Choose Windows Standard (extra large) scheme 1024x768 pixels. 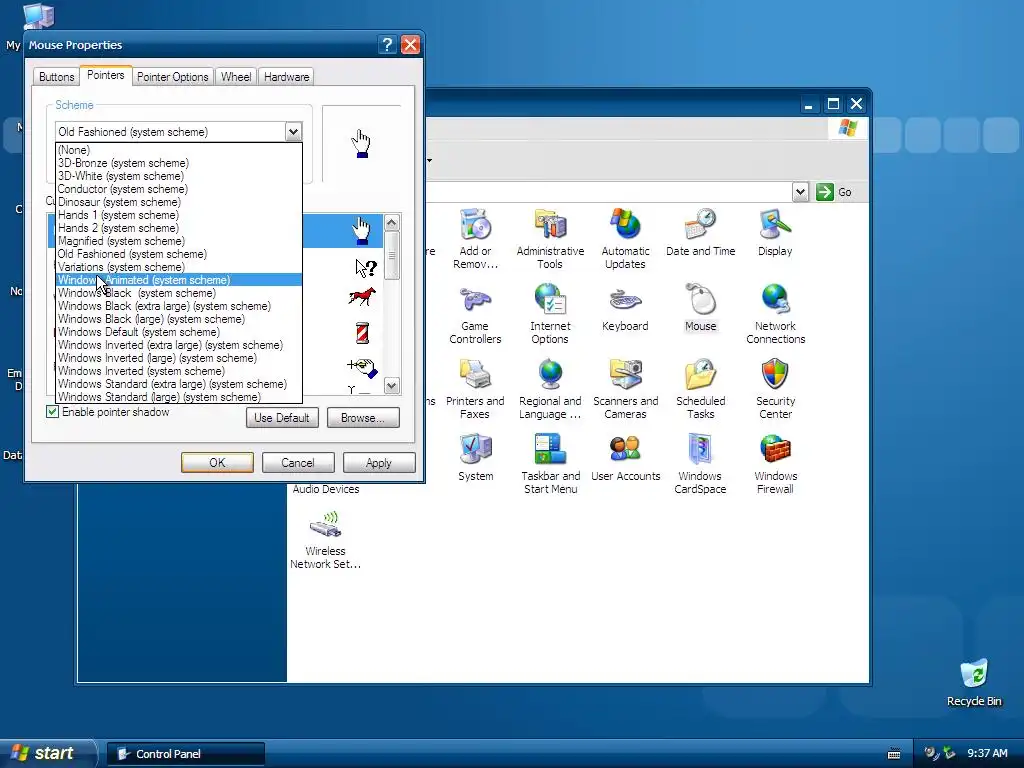pyautogui.click(x=178, y=384)
